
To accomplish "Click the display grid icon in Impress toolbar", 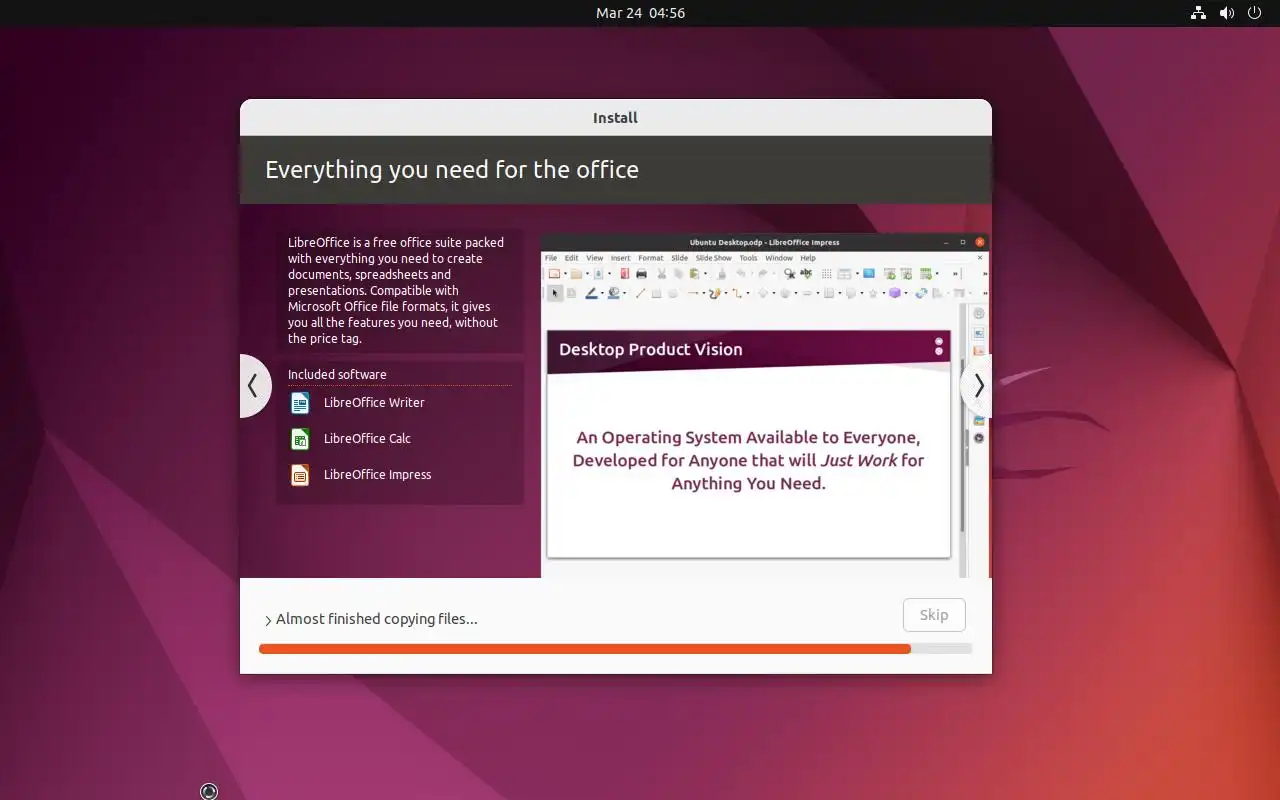I will tap(827, 274).
